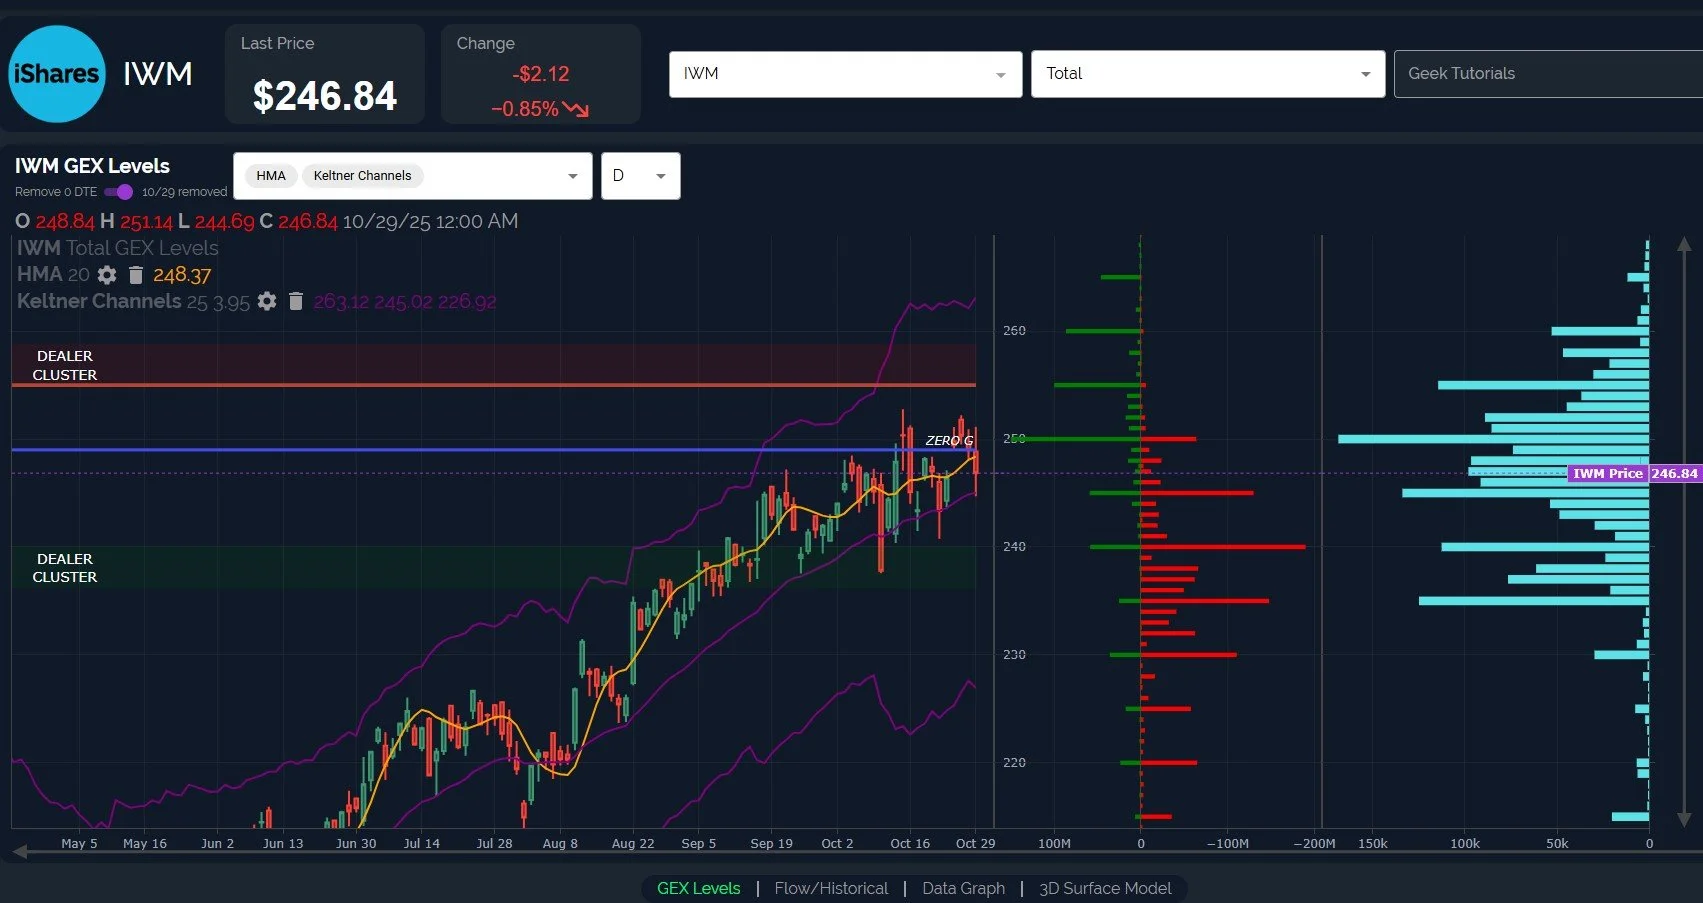Click the ZERO G line label
The width and height of the screenshot is (1703, 903).
pyautogui.click(x=949, y=440)
